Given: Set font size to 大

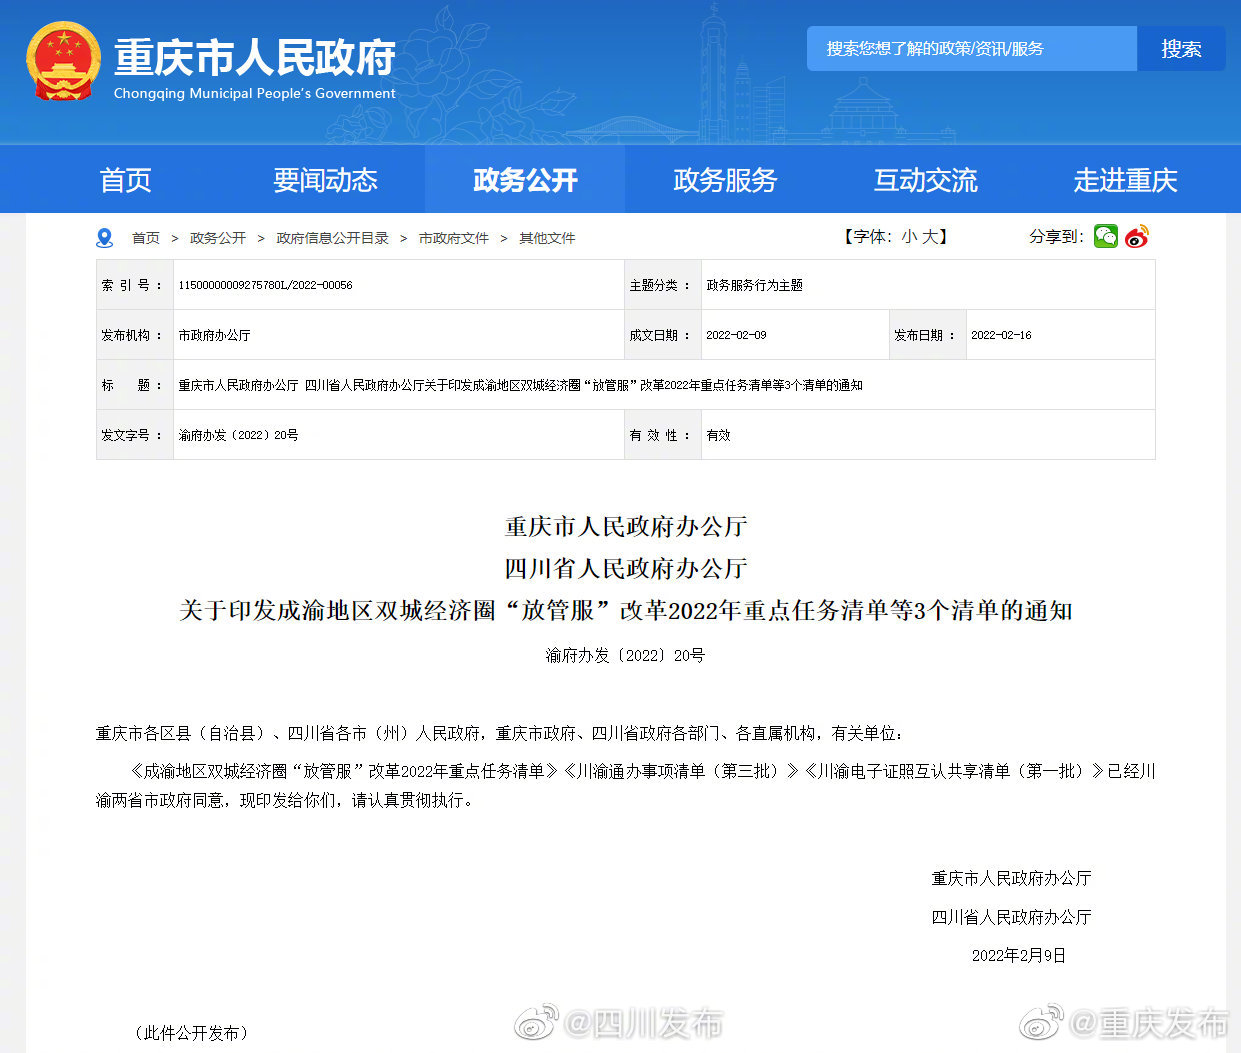Looking at the screenshot, I should 930,237.
